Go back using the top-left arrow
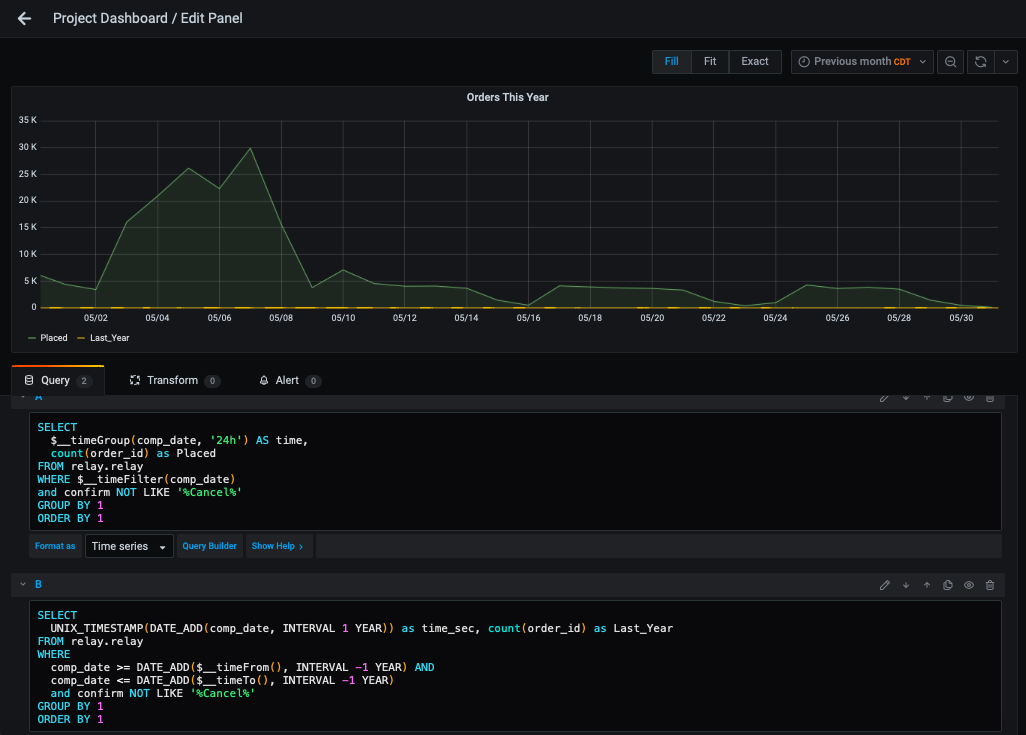Image resolution: width=1026 pixels, height=735 pixels. [x=24, y=18]
